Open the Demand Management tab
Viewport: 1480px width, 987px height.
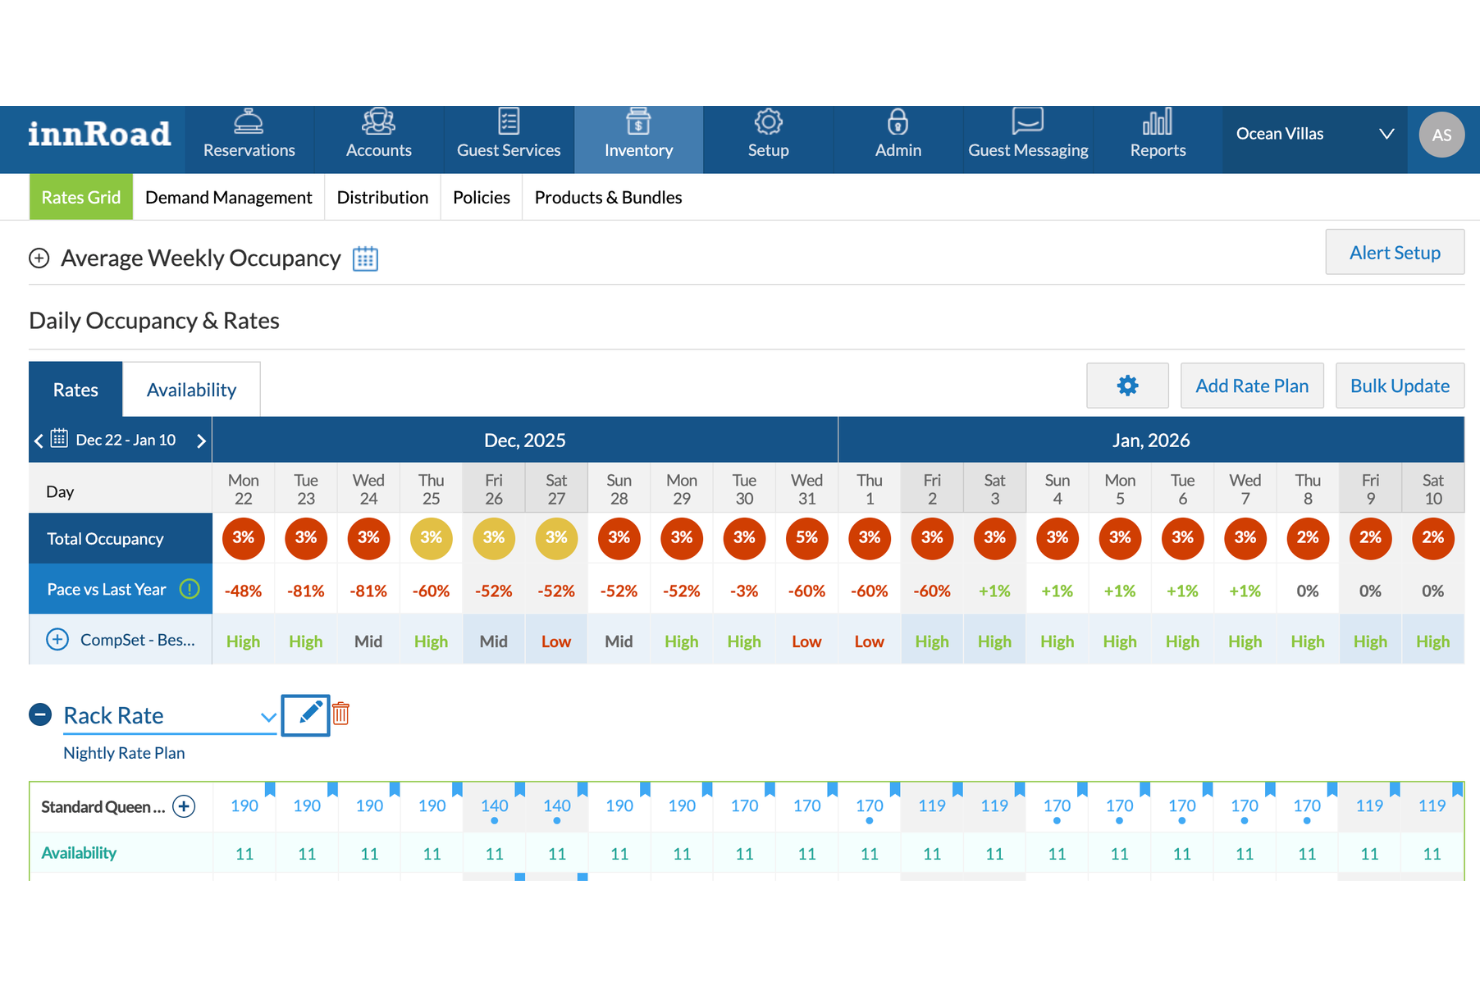[x=228, y=198]
